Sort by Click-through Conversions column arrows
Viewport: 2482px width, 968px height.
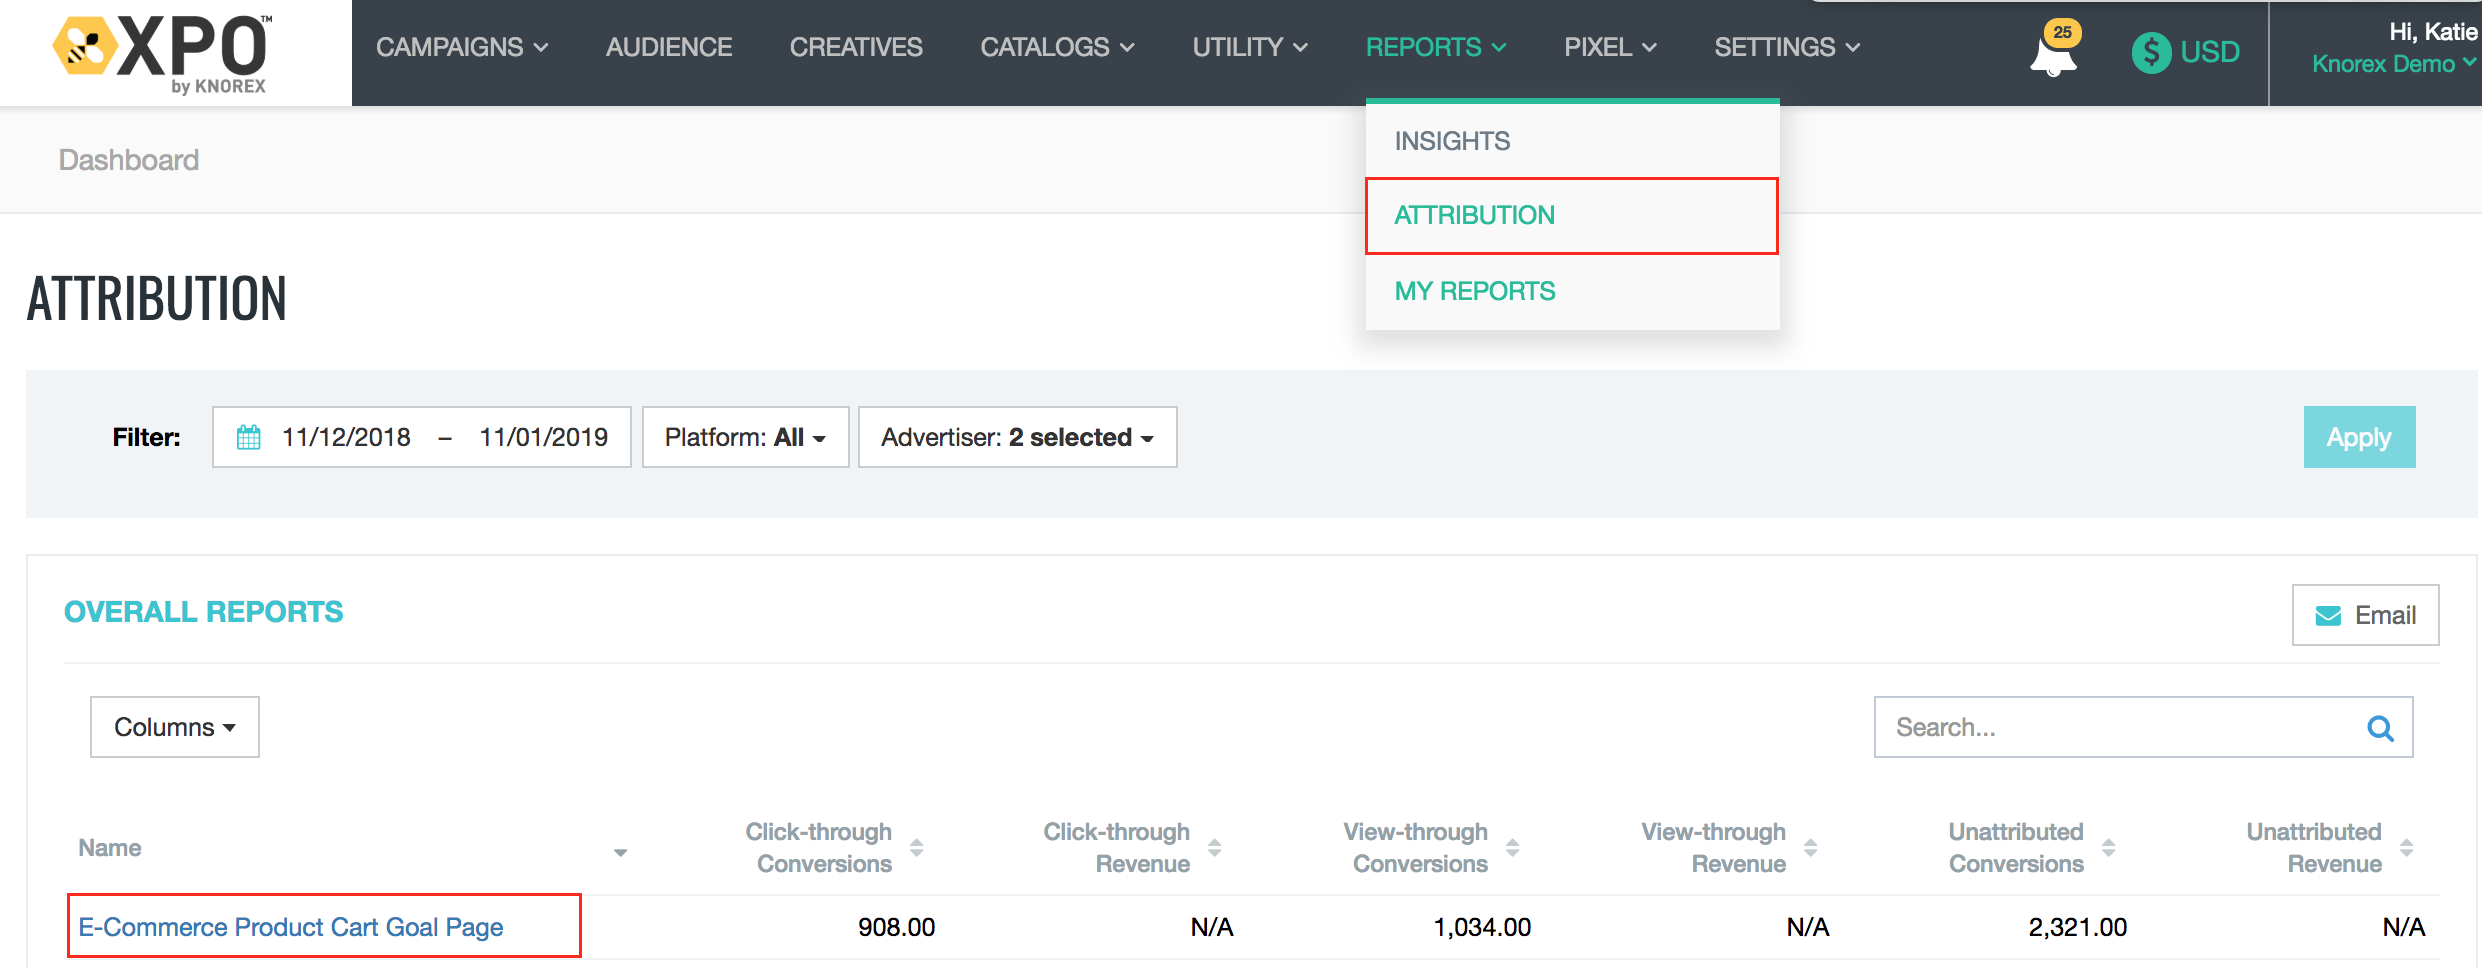click(x=917, y=848)
